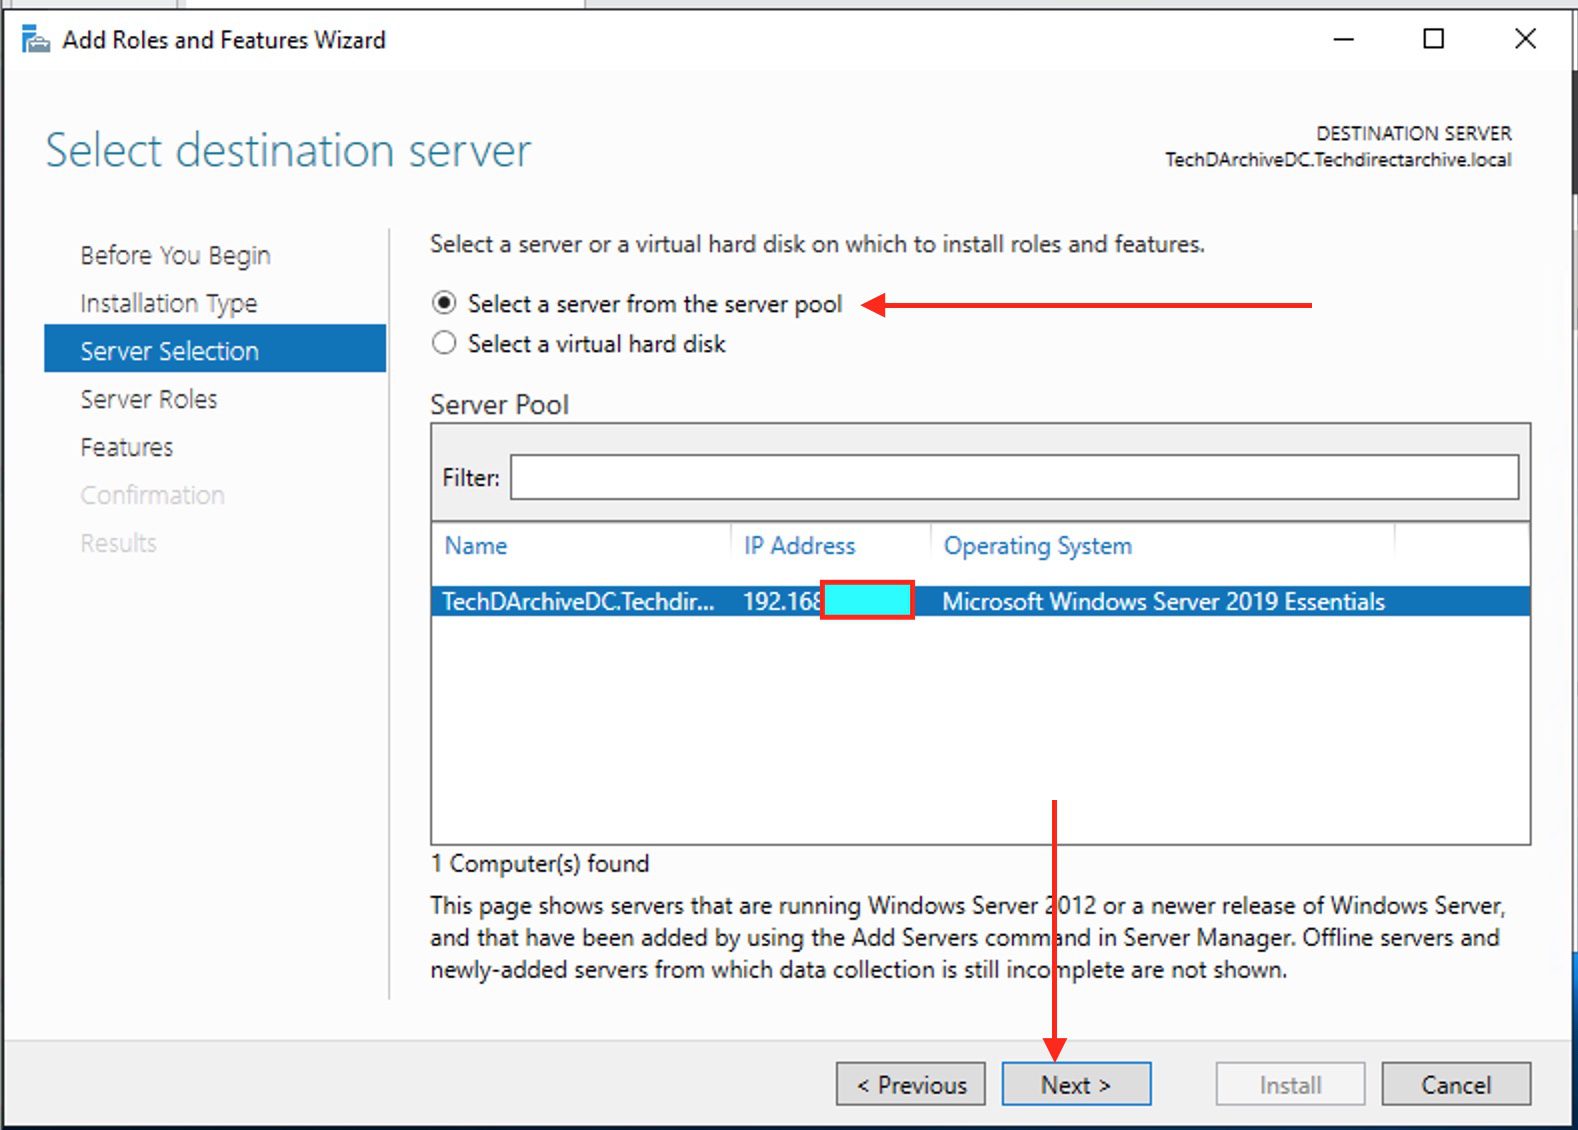The height and width of the screenshot is (1130, 1578).
Task: Select the TechDArchiveDC.Techdir... server row
Action: point(980,601)
